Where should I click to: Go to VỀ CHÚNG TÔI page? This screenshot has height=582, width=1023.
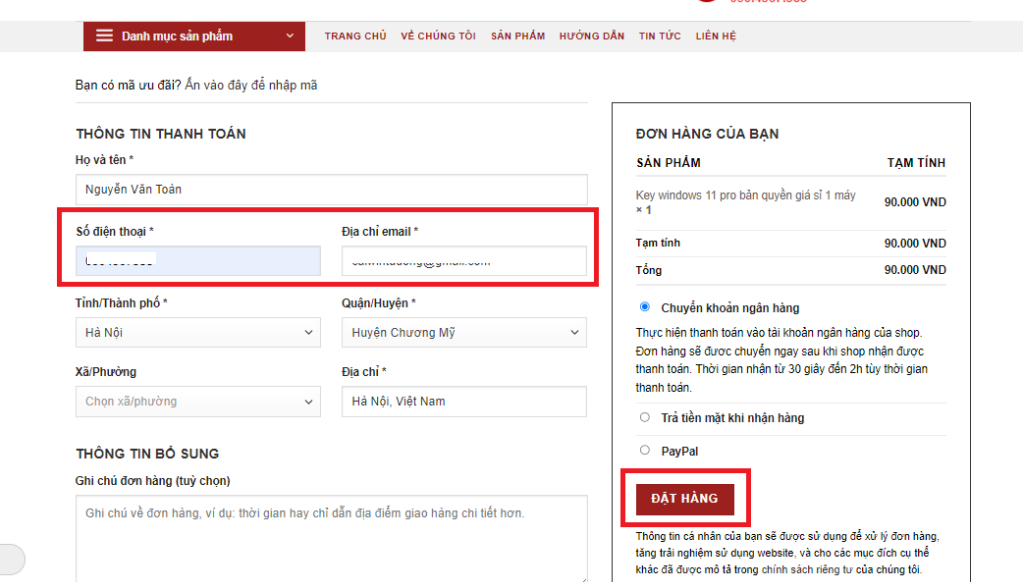(438, 36)
